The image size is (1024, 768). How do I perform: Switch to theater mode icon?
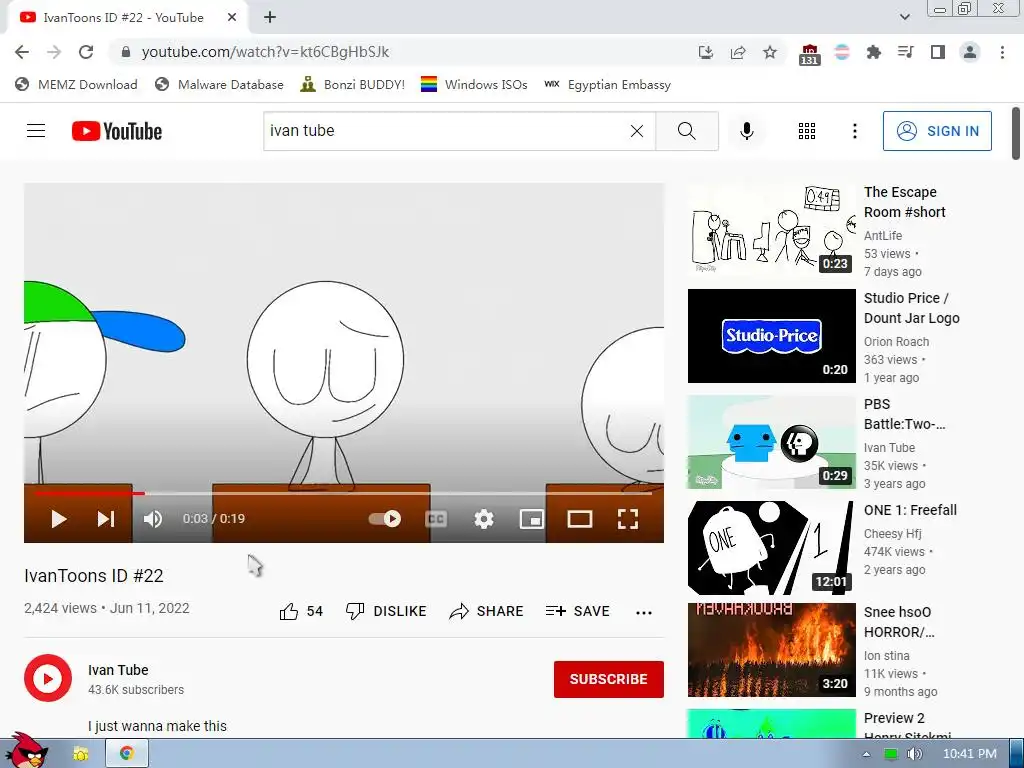(579, 519)
